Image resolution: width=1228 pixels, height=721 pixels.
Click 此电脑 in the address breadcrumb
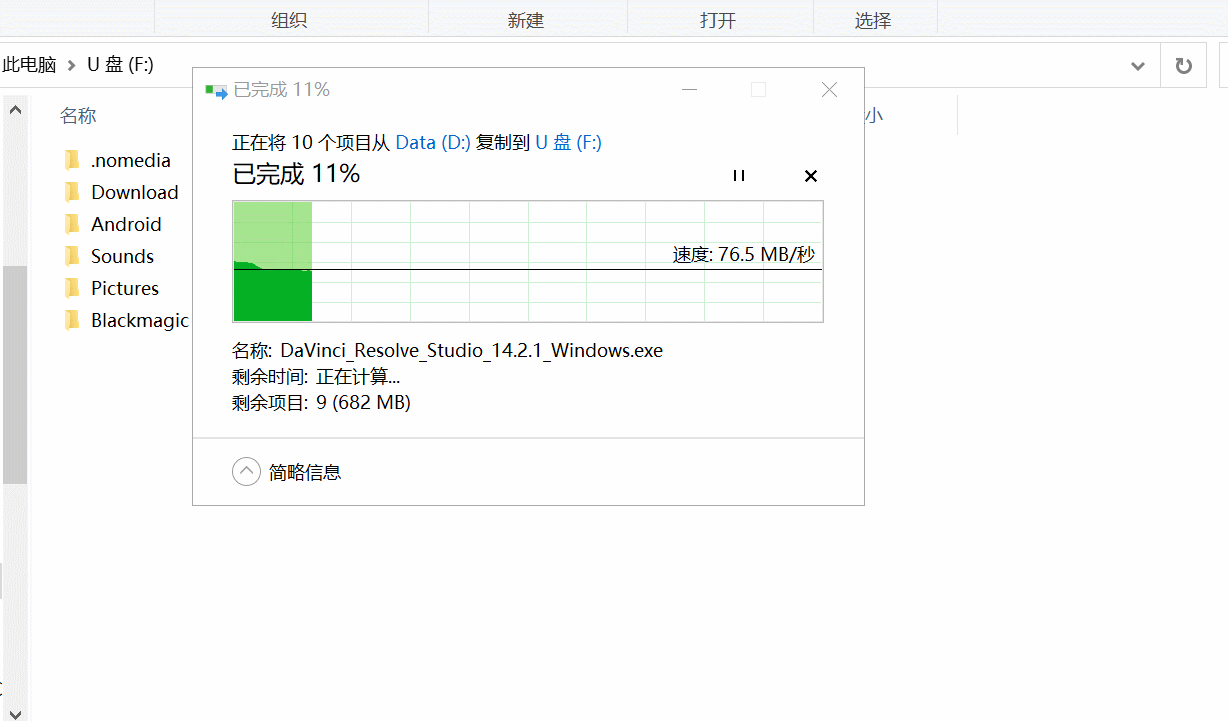[x=29, y=65]
